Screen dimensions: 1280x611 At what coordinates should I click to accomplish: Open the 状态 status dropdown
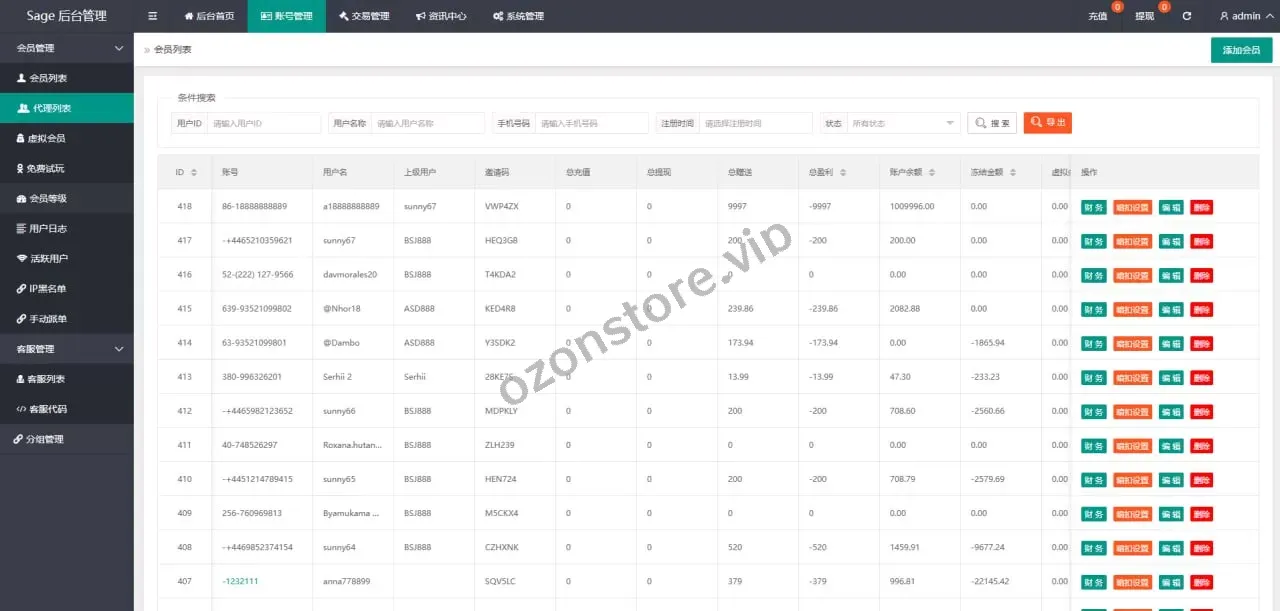coord(904,123)
